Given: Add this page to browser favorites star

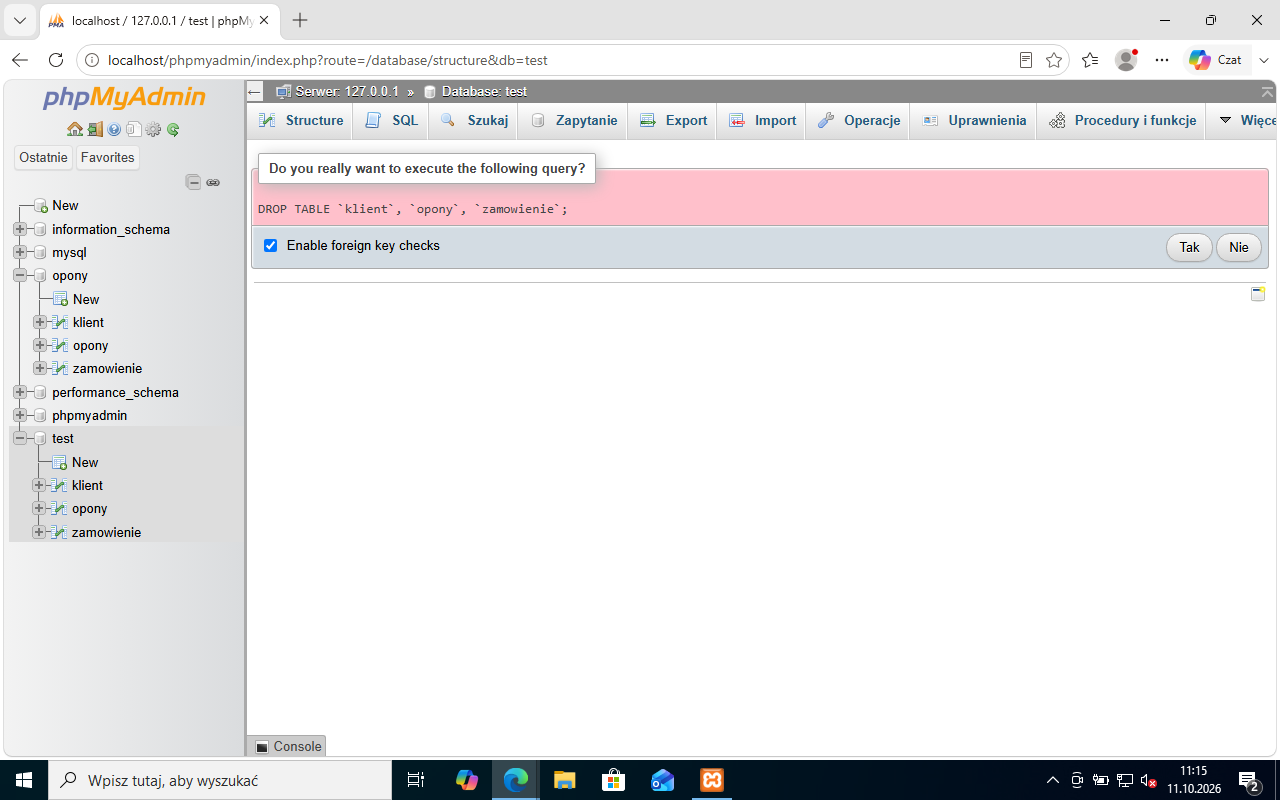Looking at the screenshot, I should click(x=1054, y=60).
